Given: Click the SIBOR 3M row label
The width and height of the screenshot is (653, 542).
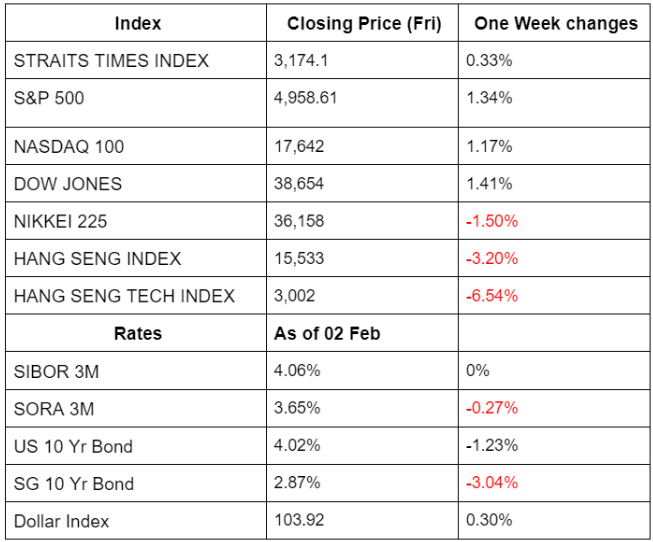Looking at the screenshot, I should (57, 371).
